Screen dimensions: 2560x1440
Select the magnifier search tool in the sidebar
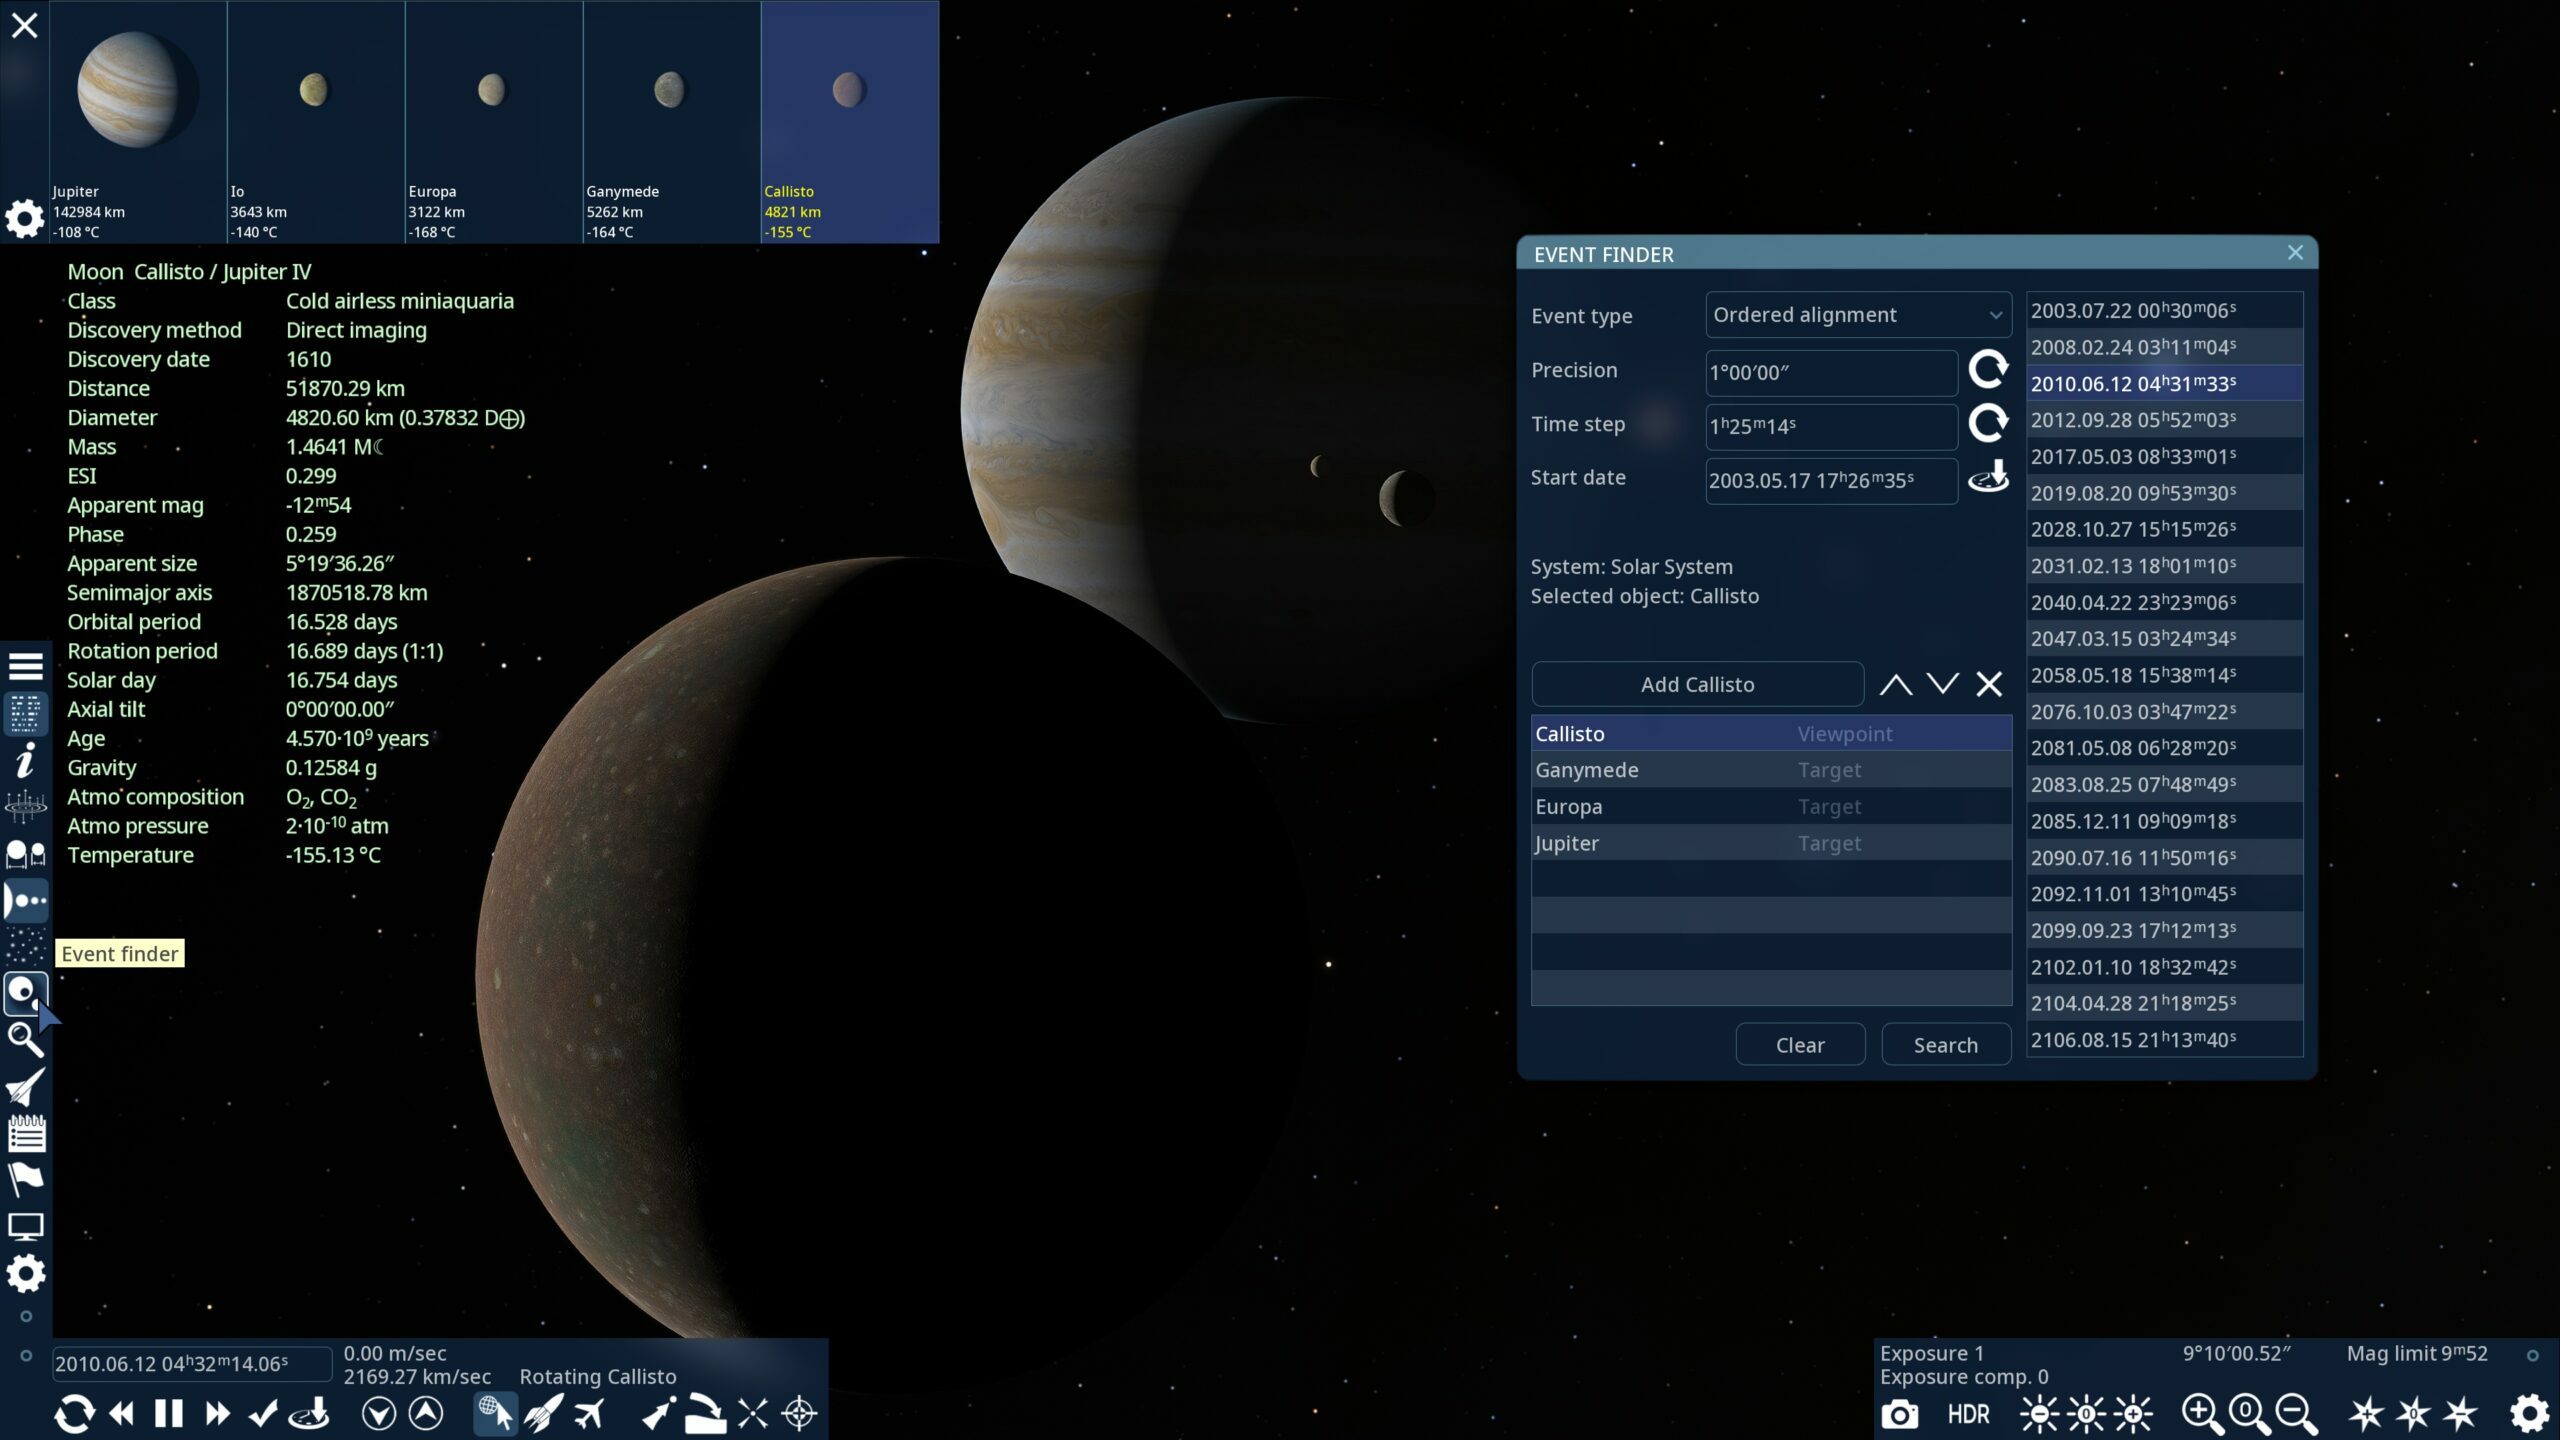tap(25, 1040)
